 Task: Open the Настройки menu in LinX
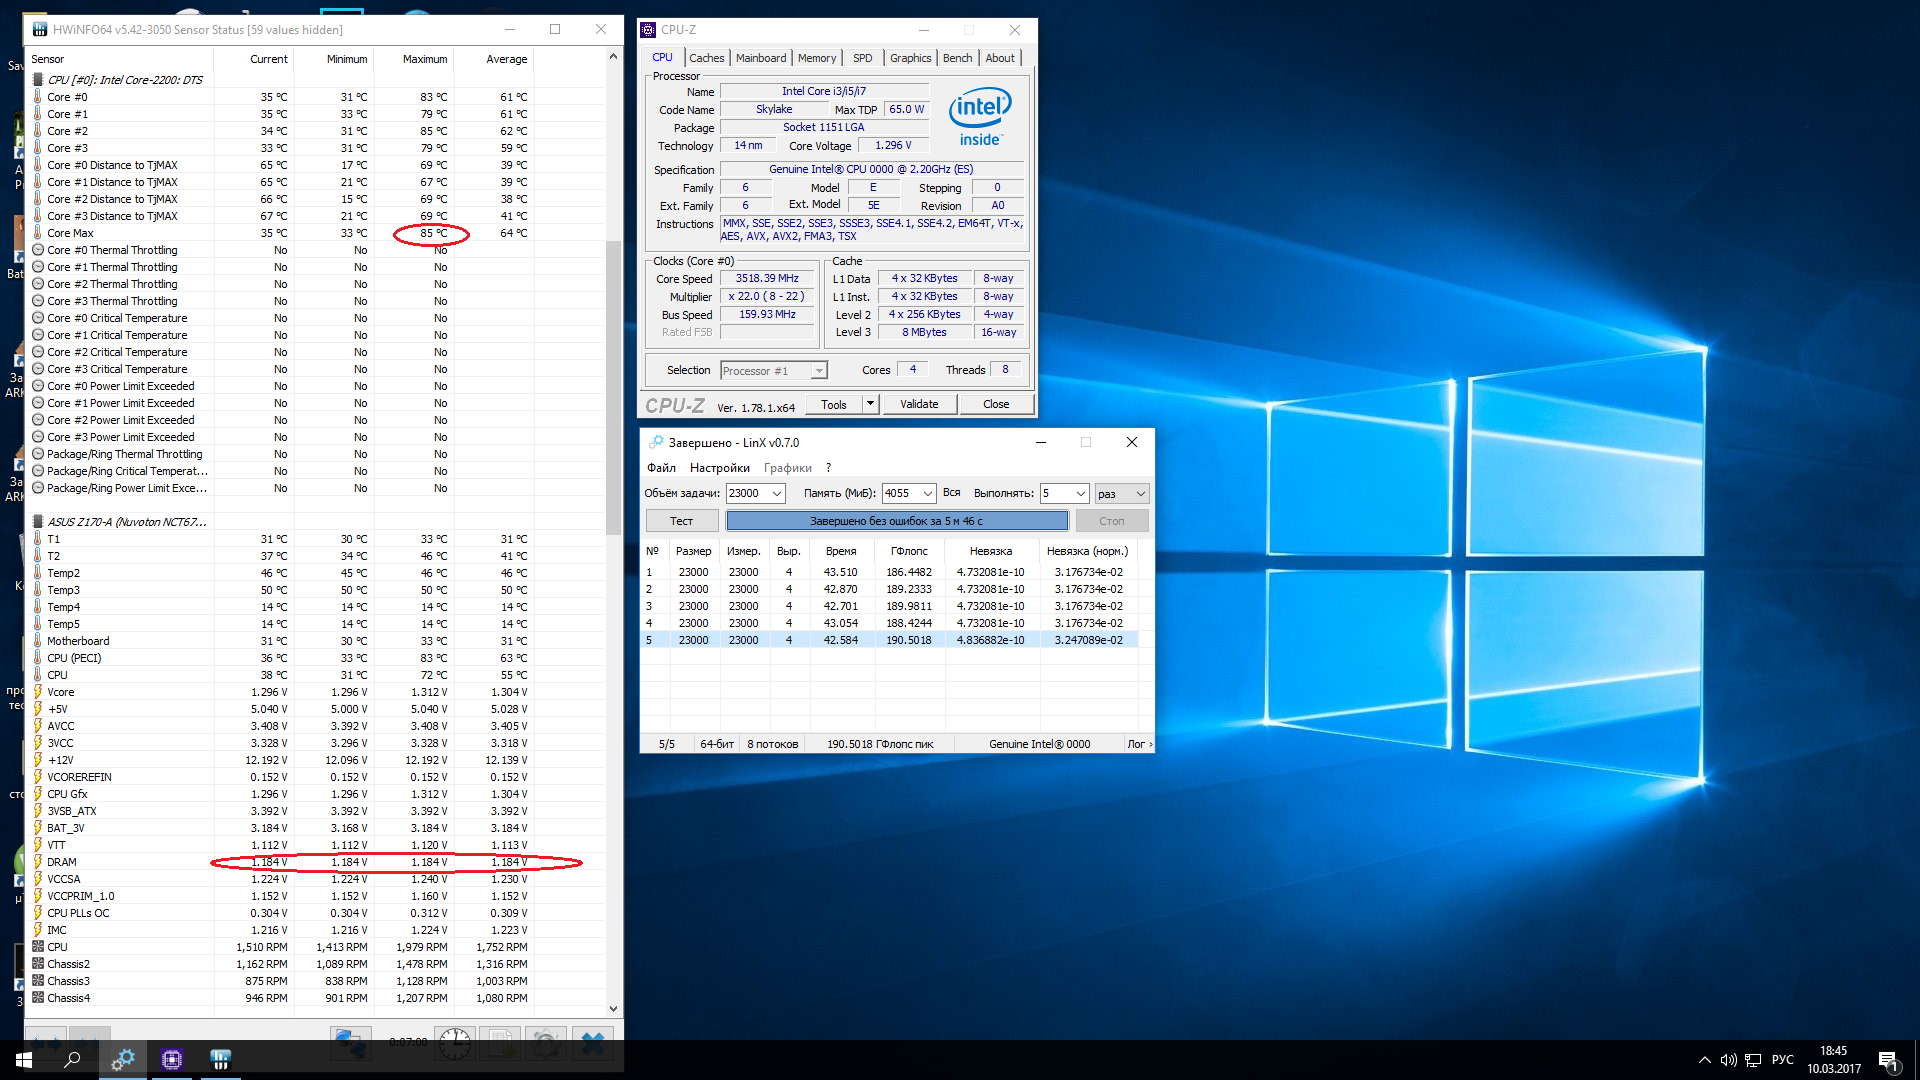[719, 468]
